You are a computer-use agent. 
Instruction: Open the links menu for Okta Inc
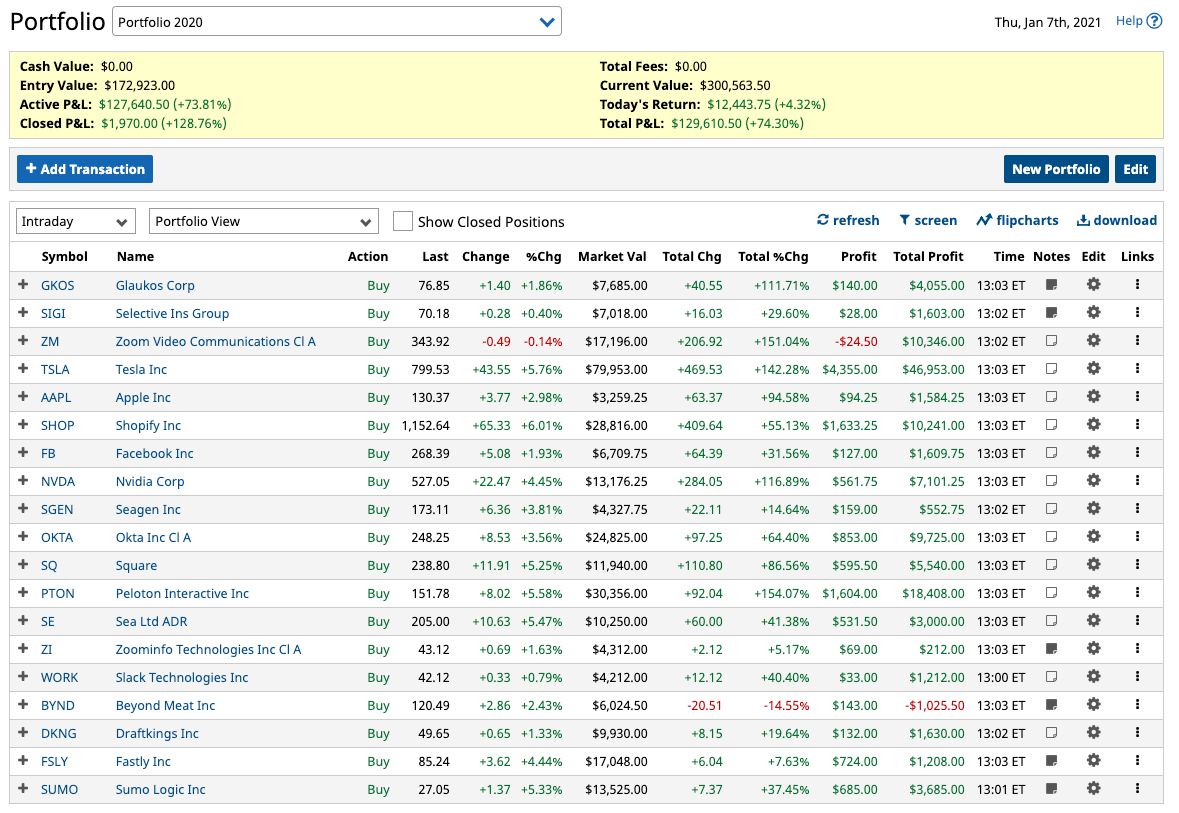(x=1137, y=536)
